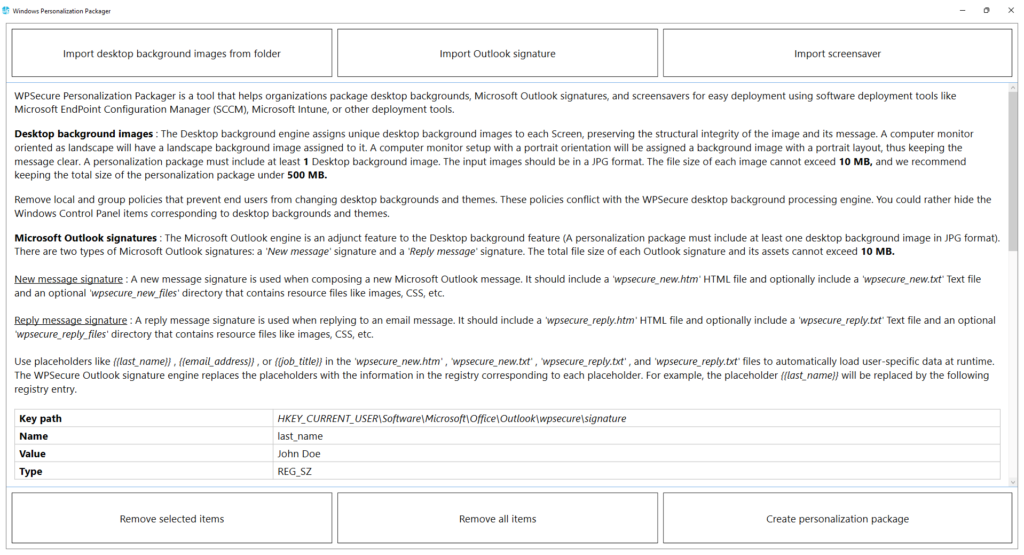Click the 'Windows Personalization Packager' window title
Image resolution: width=1024 pixels, height=555 pixels.
(x=62, y=11)
